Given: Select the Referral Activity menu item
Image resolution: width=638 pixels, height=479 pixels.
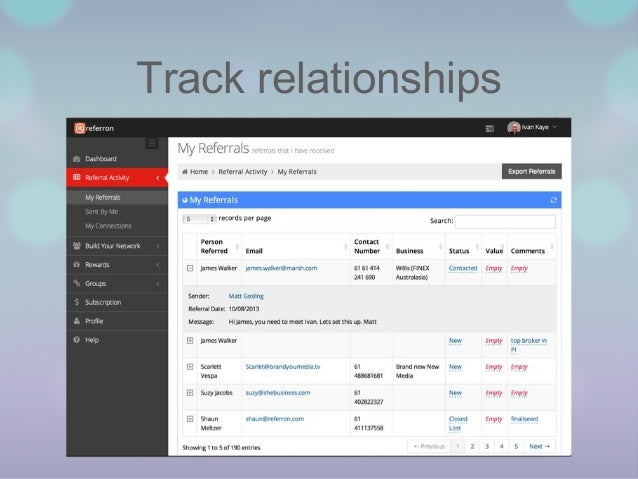Looking at the screenshot, I should pos(117,177).
